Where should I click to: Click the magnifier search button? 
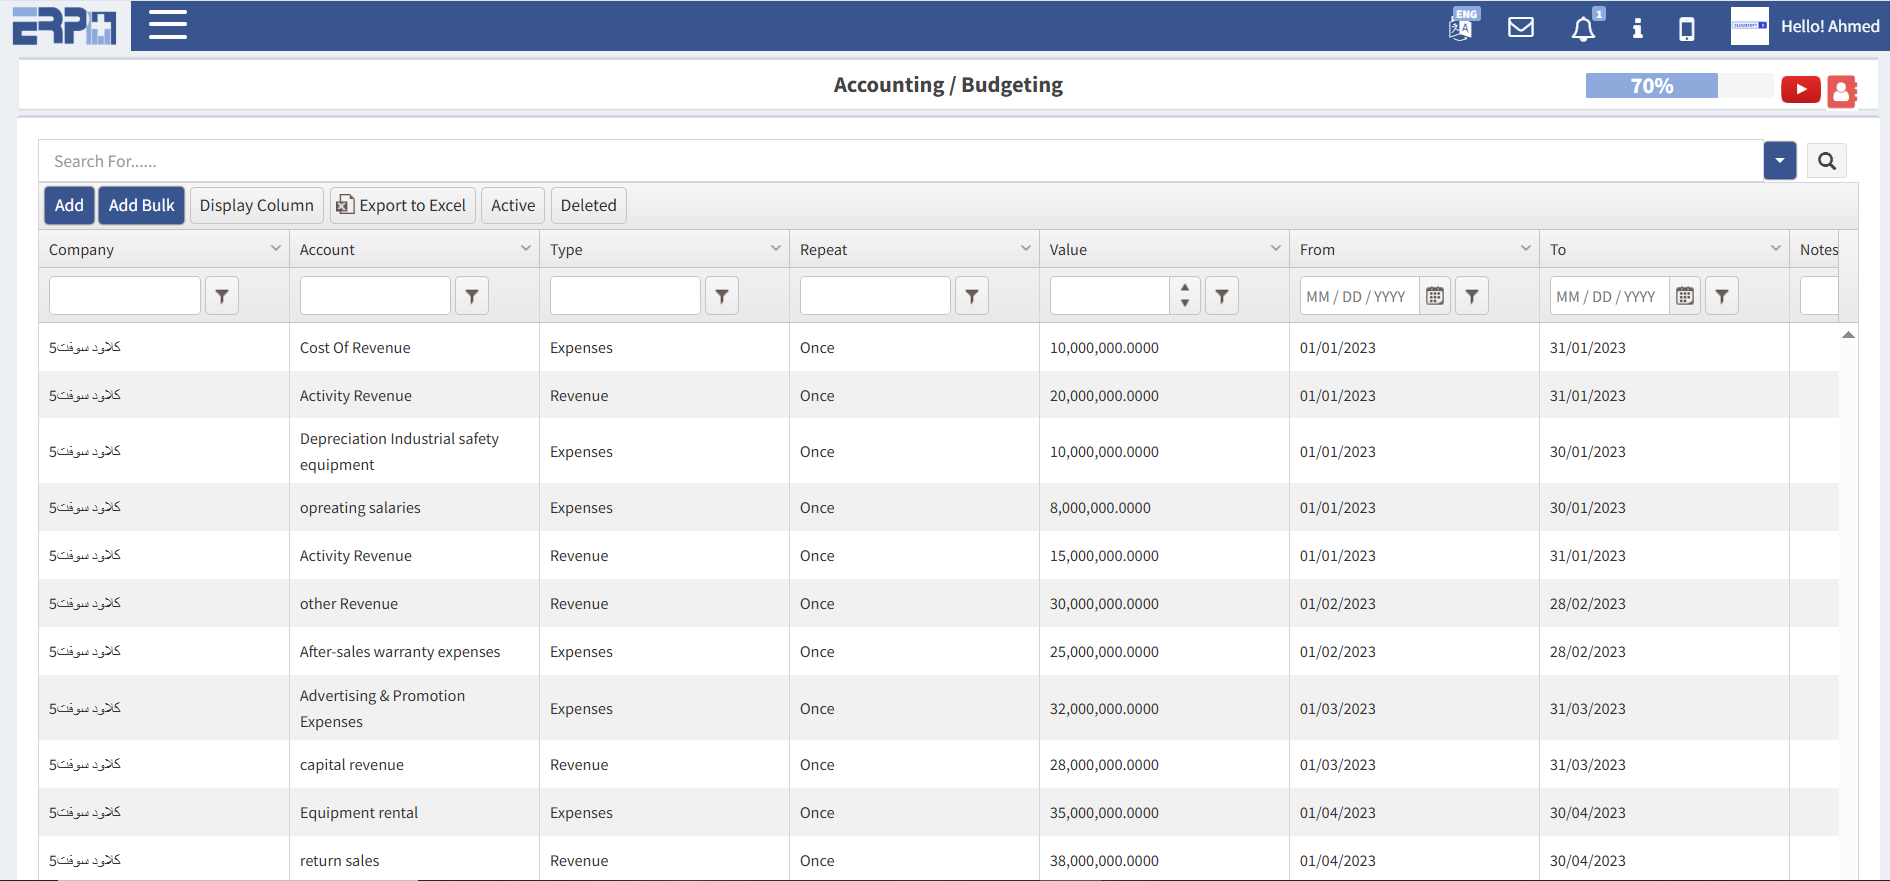pos(1826,161)
